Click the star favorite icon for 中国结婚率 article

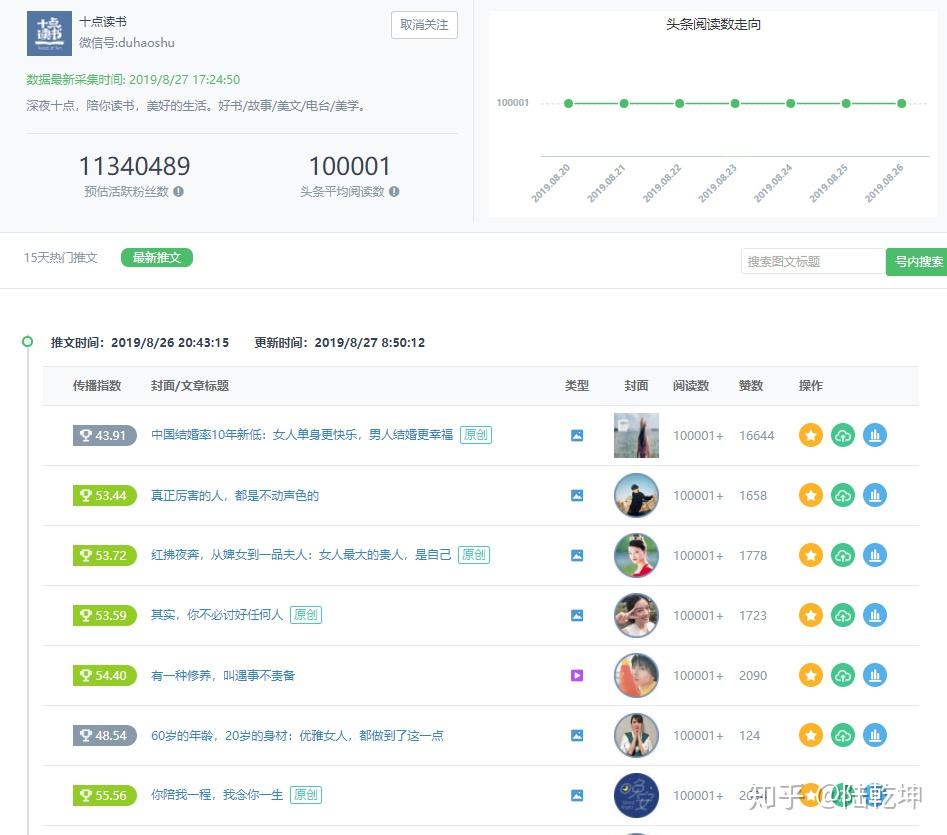pos(811,435)
